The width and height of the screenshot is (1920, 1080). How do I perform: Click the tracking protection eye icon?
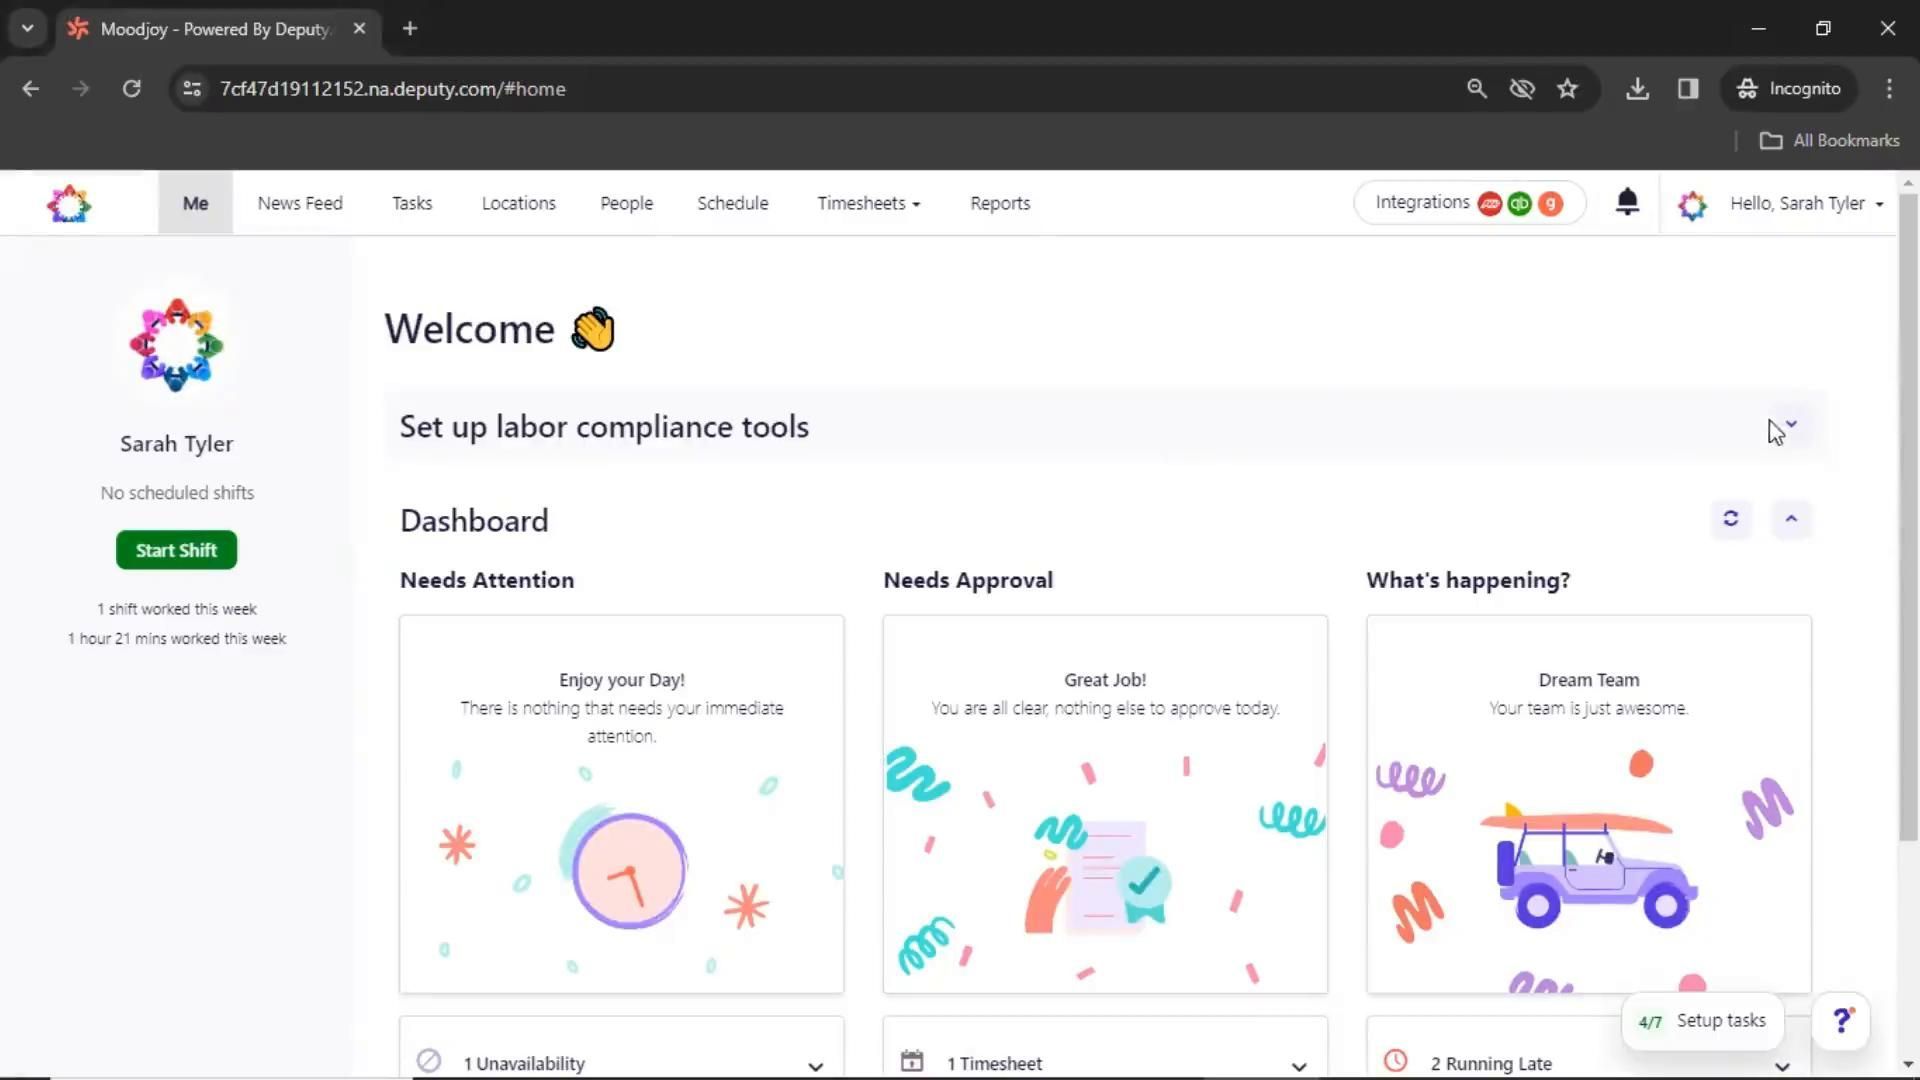pos(1522,89)
